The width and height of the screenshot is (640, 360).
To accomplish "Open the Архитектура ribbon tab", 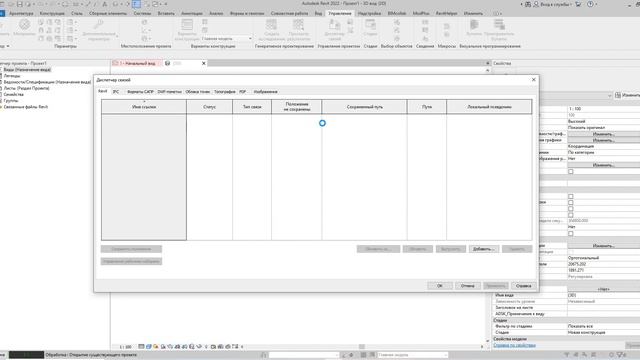I will coord(21,13).
